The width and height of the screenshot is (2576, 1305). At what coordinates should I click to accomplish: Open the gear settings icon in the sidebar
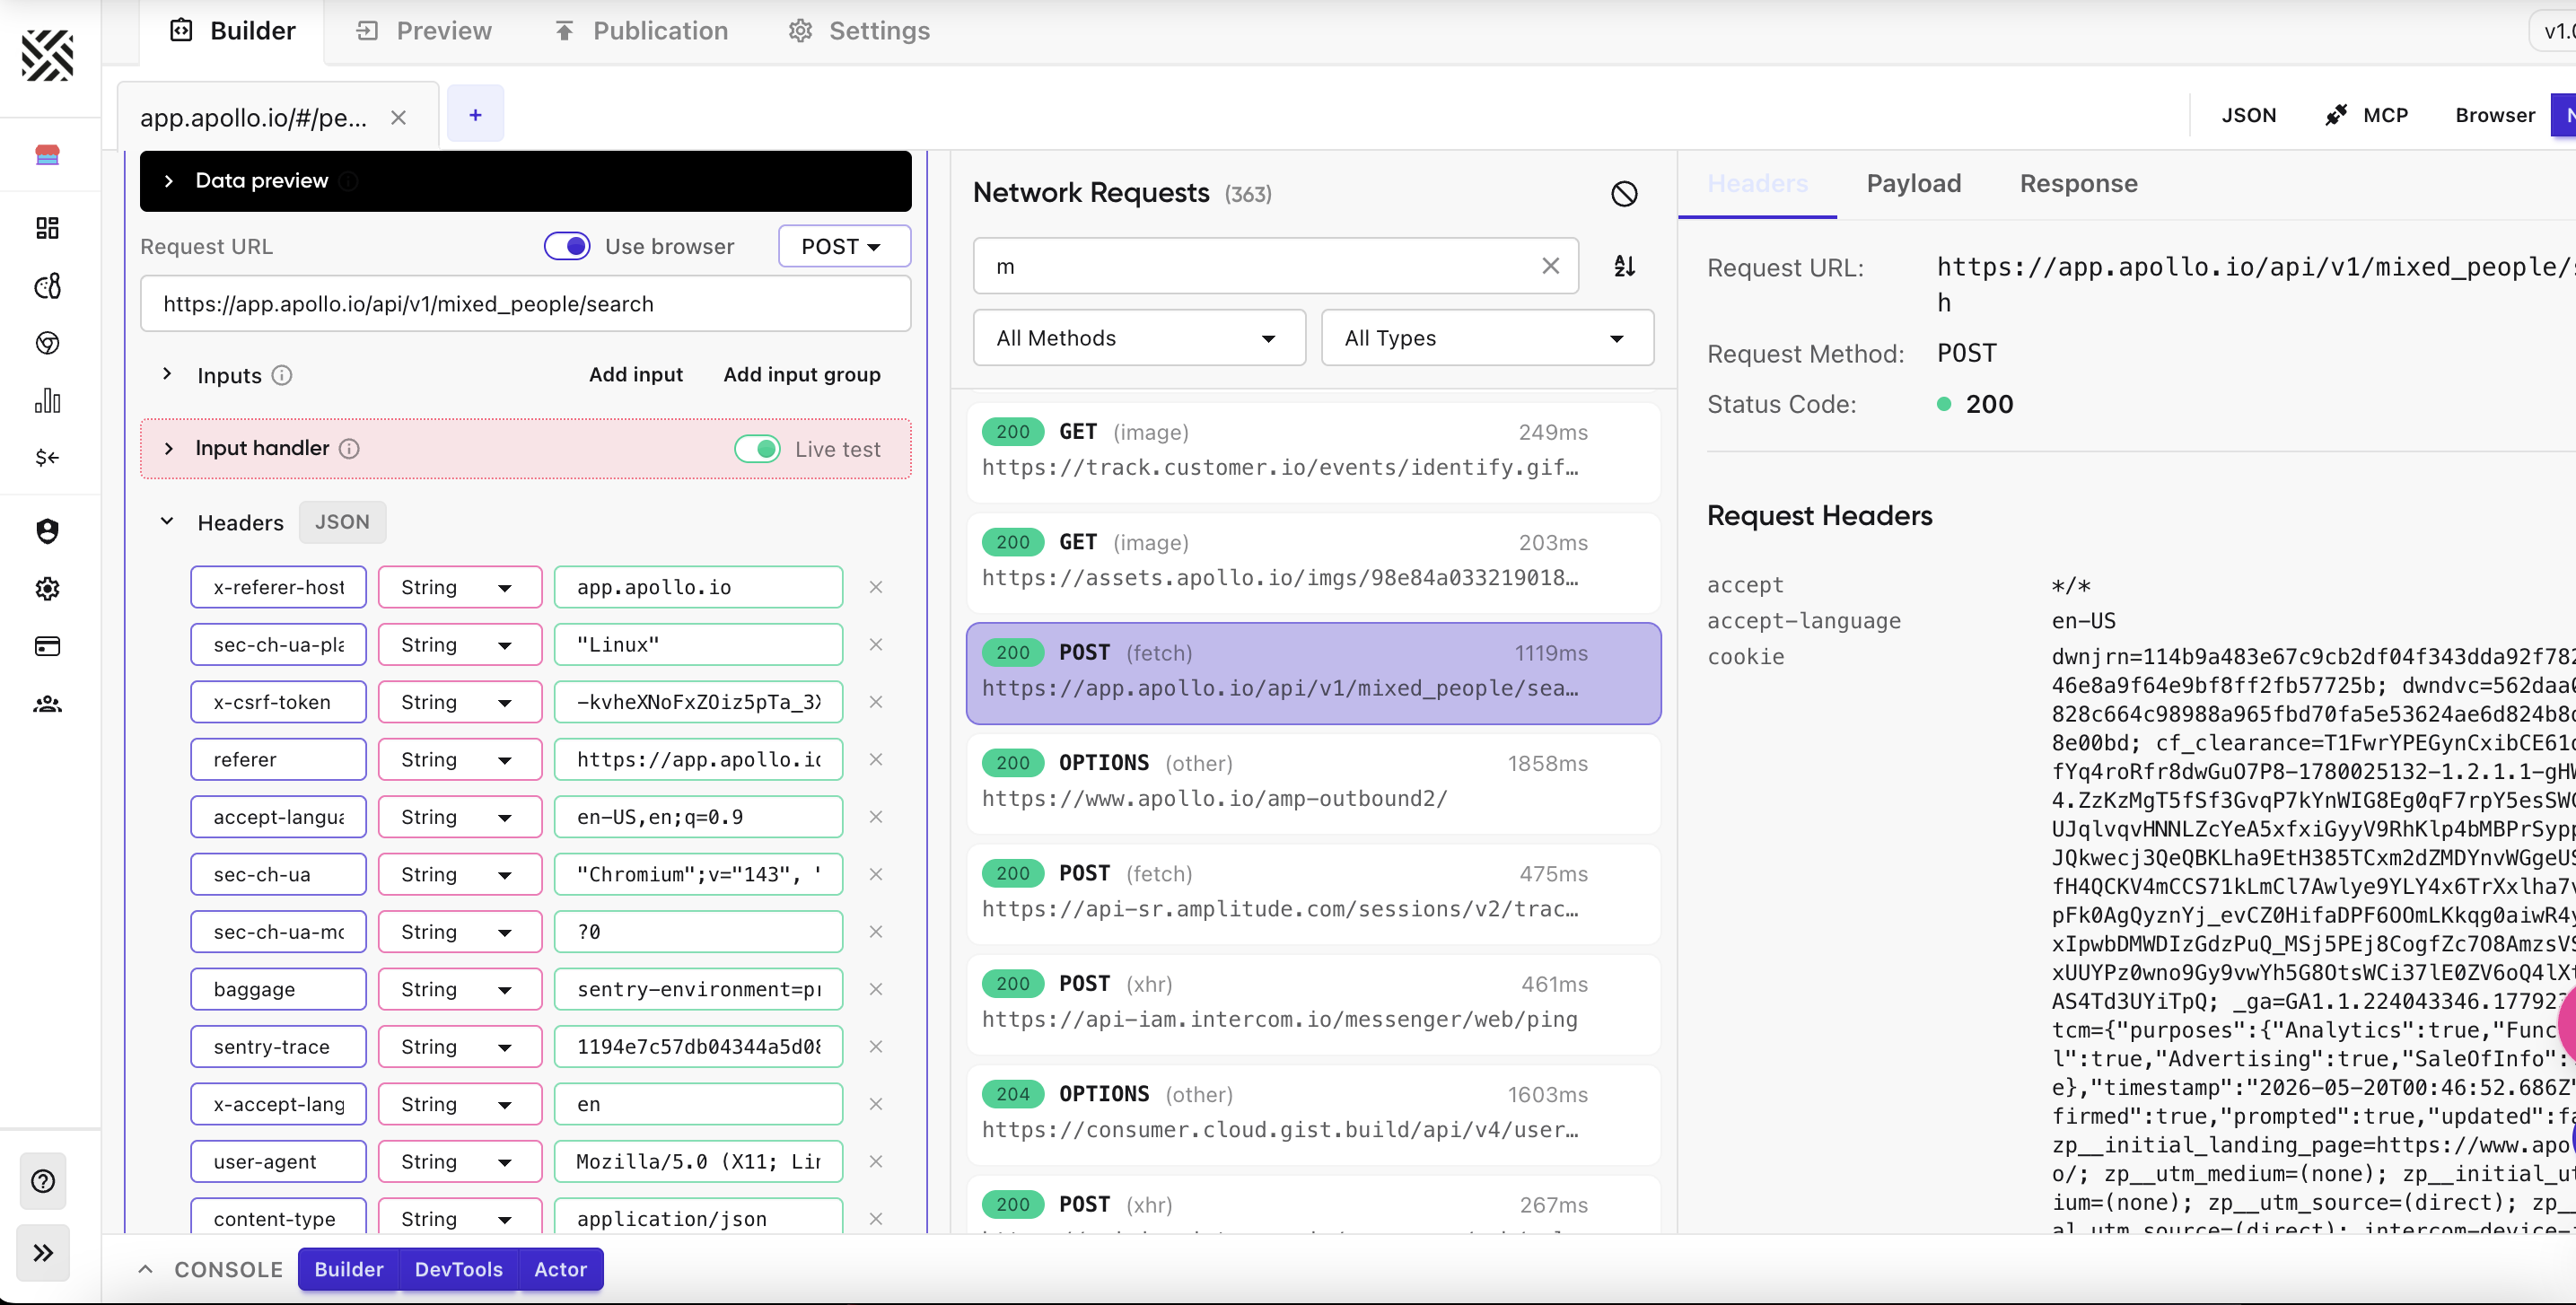point(47,588)
